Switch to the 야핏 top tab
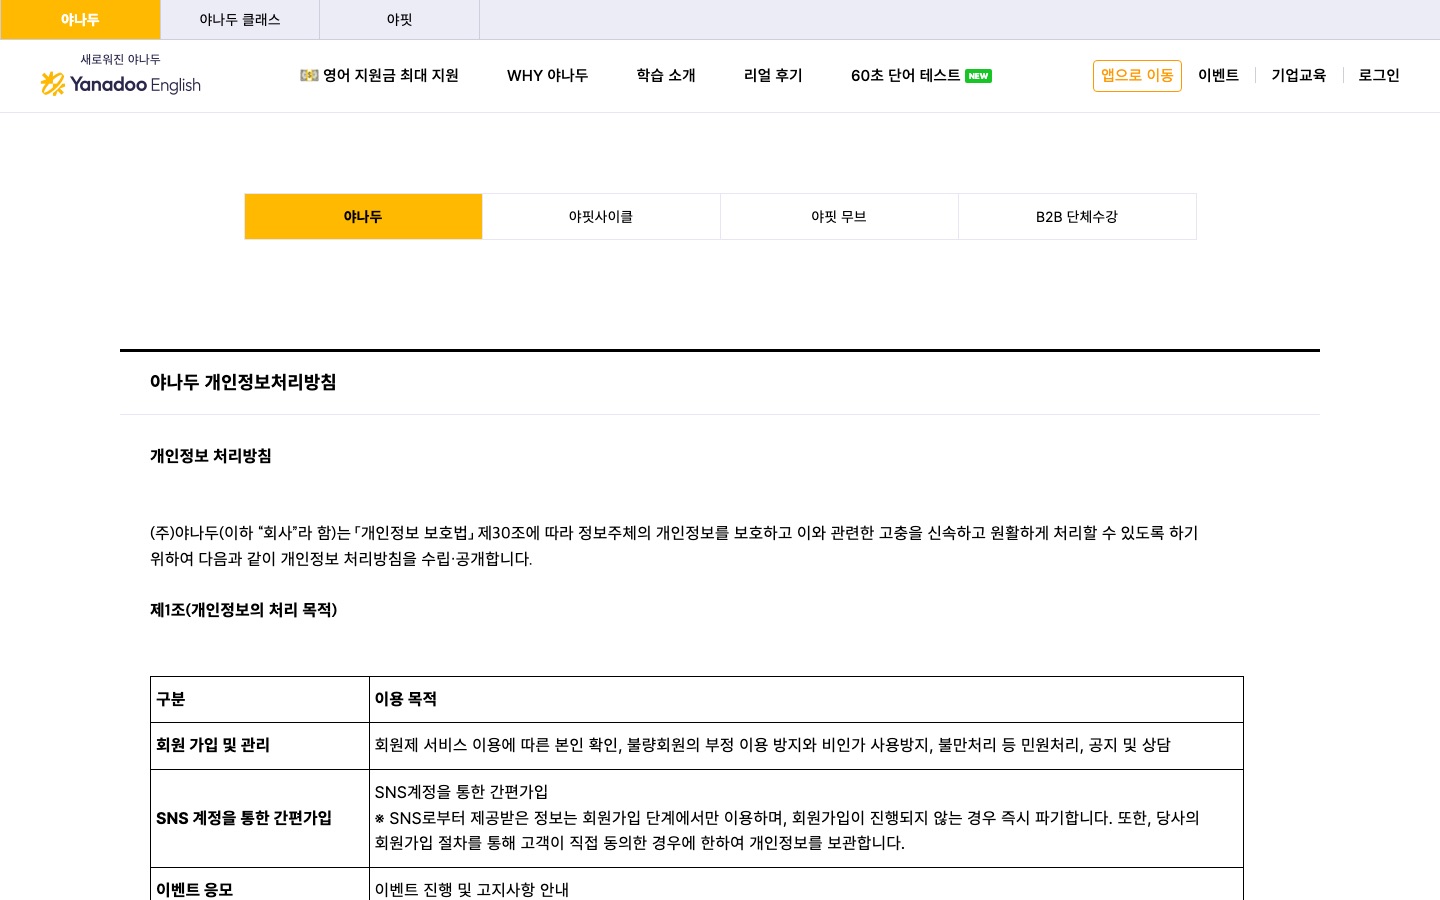The width and height of the screenshot is (1440, 900). pyautogui.click(x=400, y=19)
